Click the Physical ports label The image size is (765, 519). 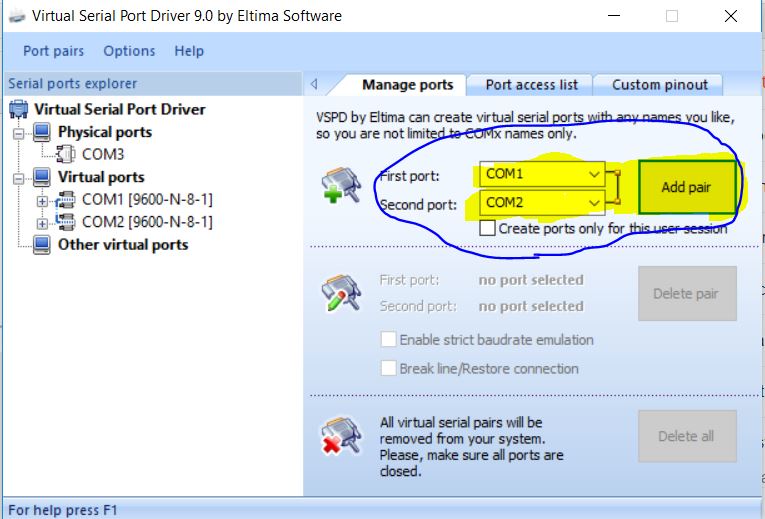(x=105, y=132)
